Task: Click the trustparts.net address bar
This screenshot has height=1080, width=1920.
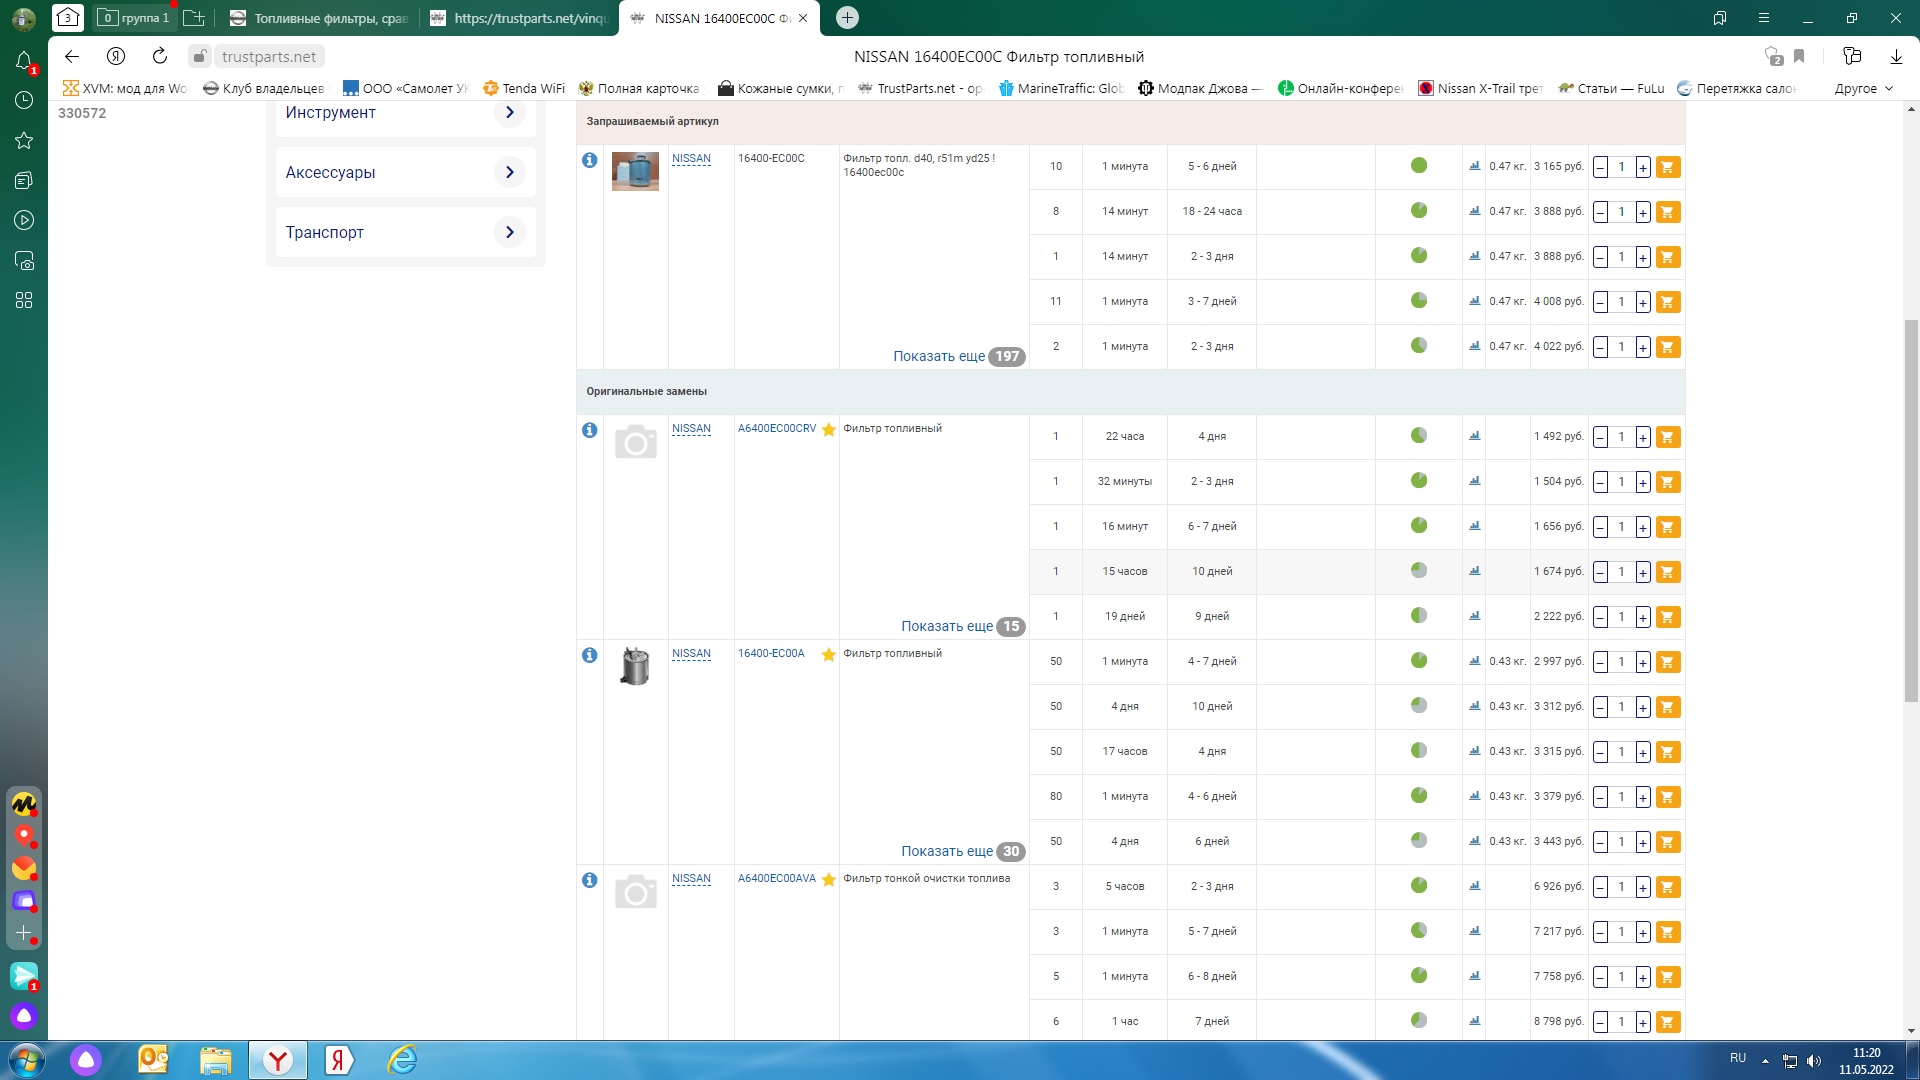Action: [269, 57]
